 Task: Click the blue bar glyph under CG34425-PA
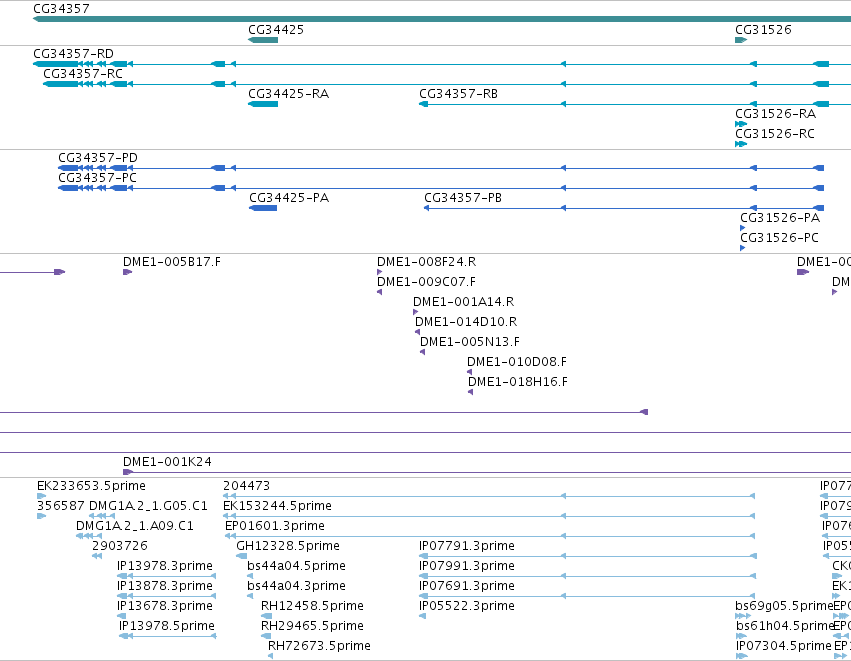[x=263, y=208]
